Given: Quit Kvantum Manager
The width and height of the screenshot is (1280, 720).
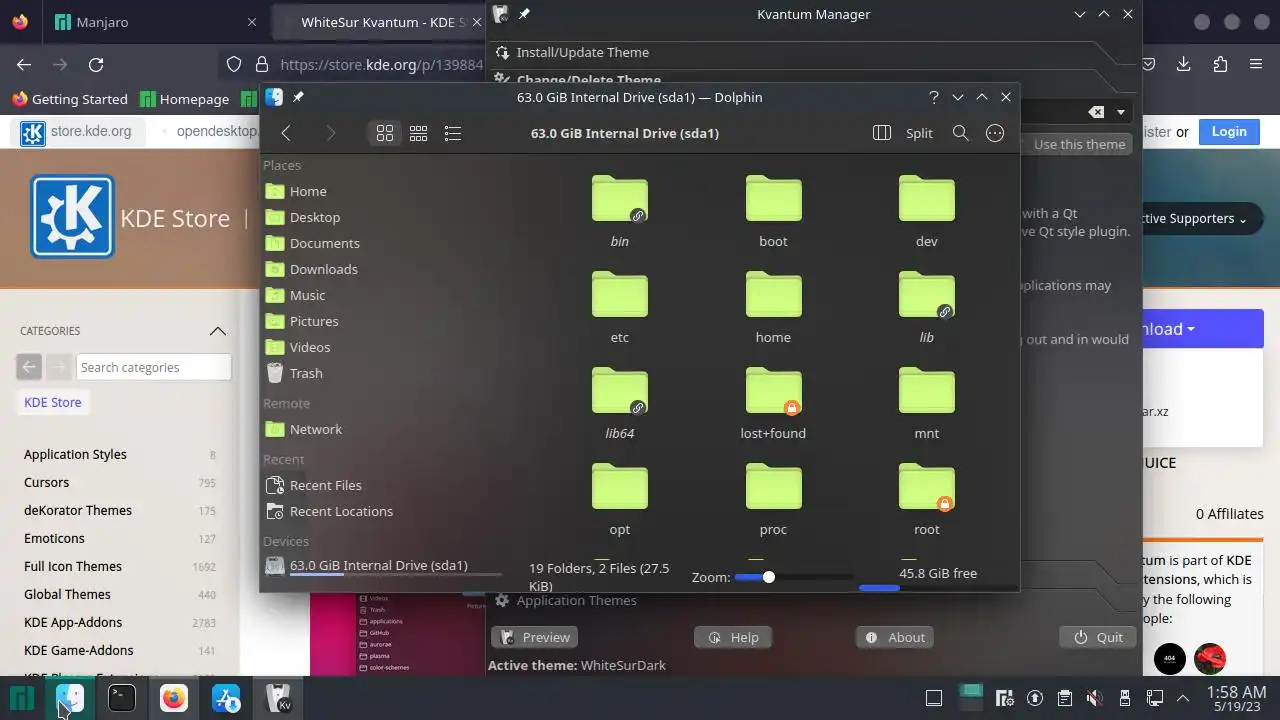Looking at the screenshot, I should coord(1098,637).
